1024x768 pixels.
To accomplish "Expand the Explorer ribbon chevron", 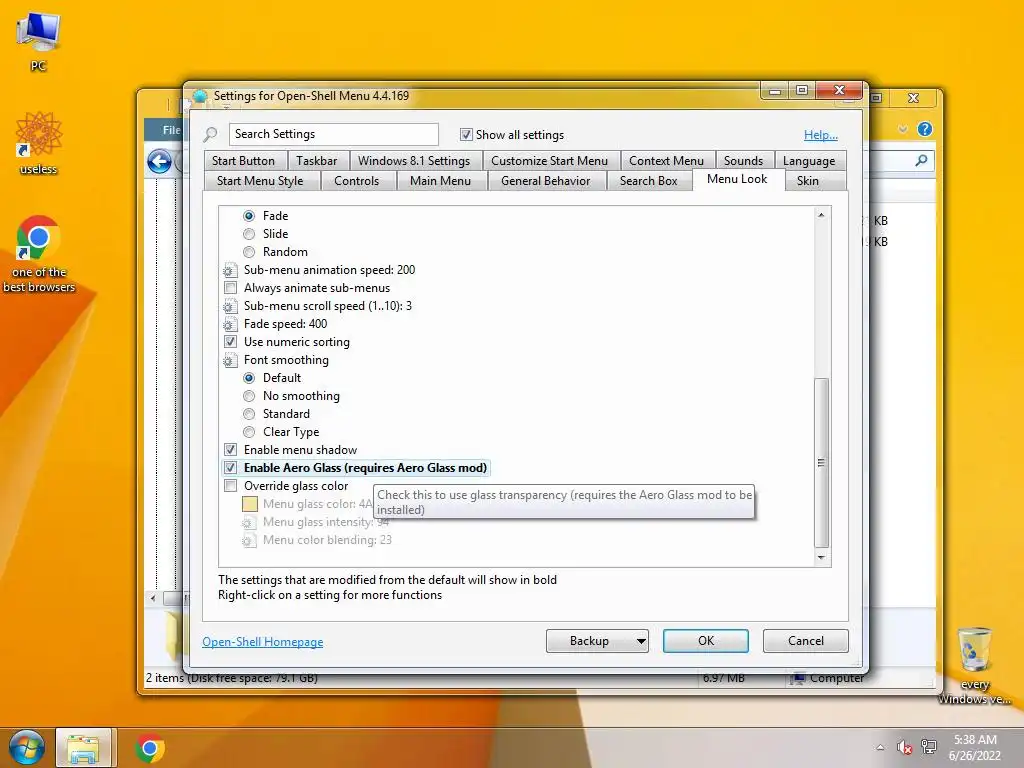I will point(903,129).
